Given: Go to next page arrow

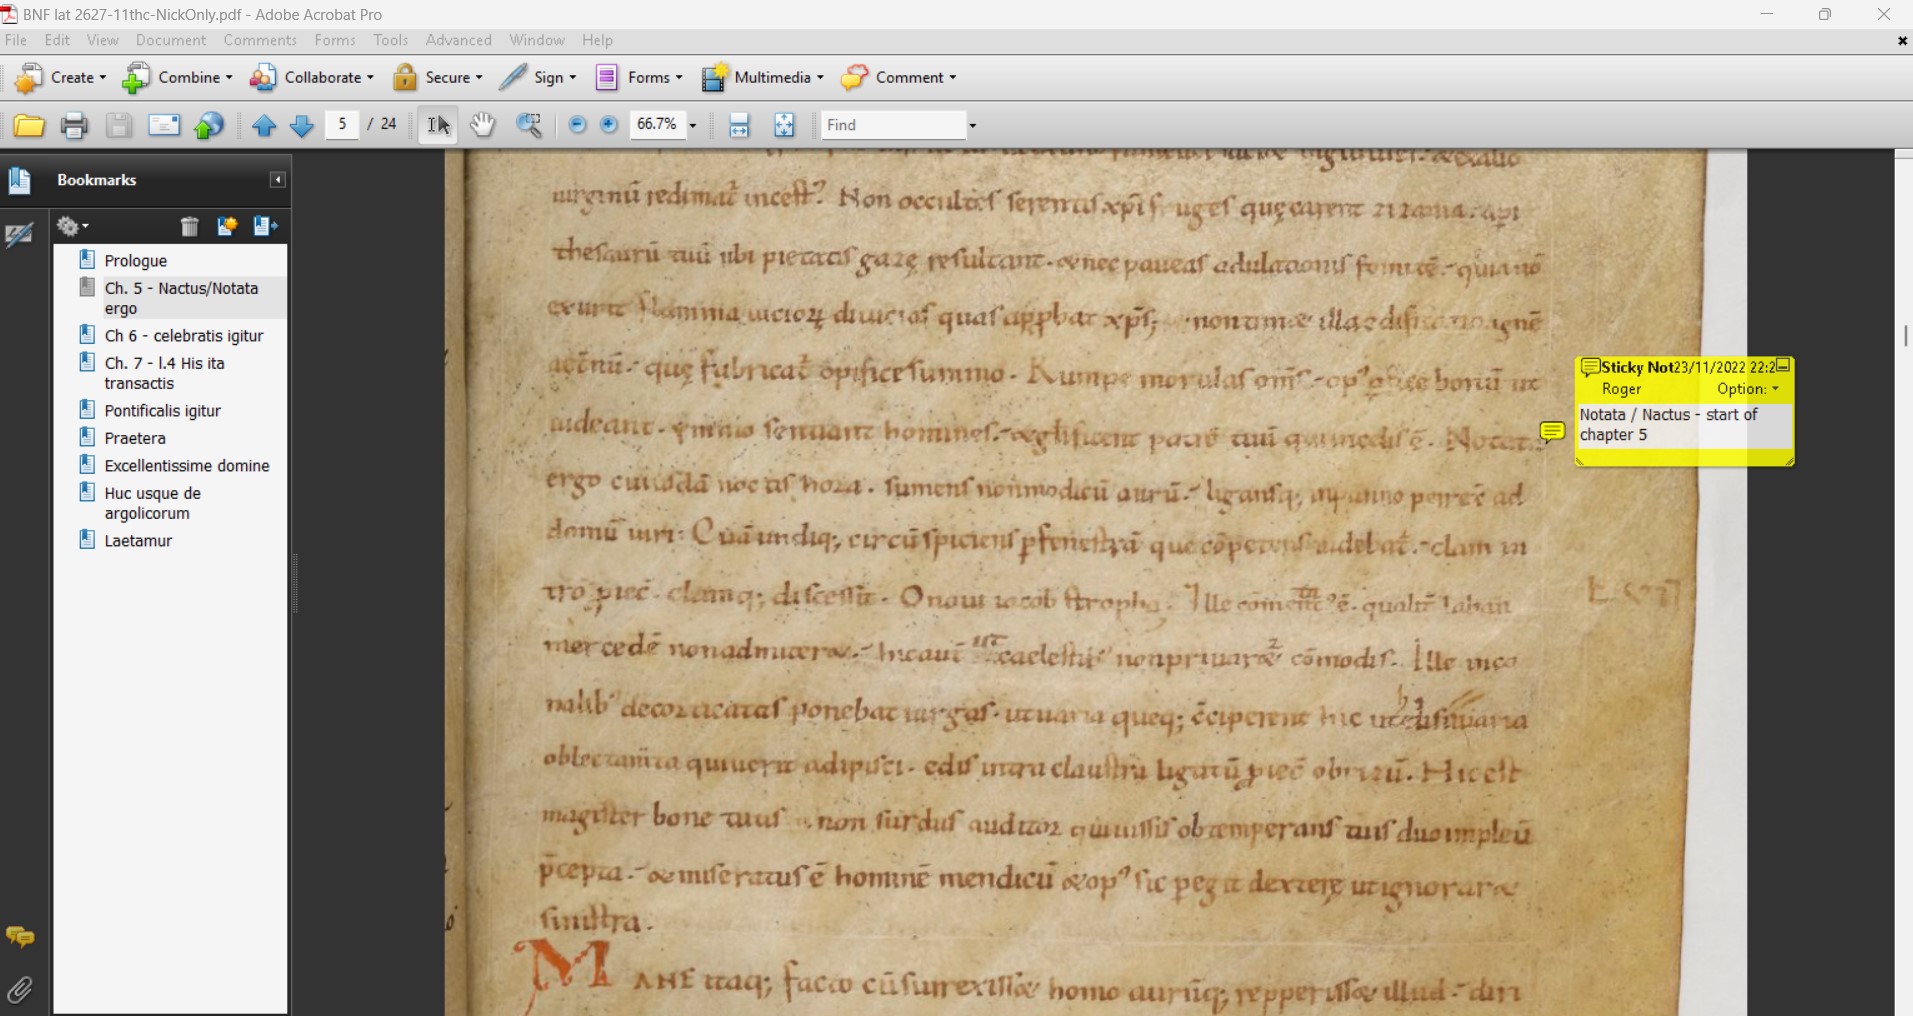Looking at the screenshot, I should pyautogui.click(x=302, y=125).
